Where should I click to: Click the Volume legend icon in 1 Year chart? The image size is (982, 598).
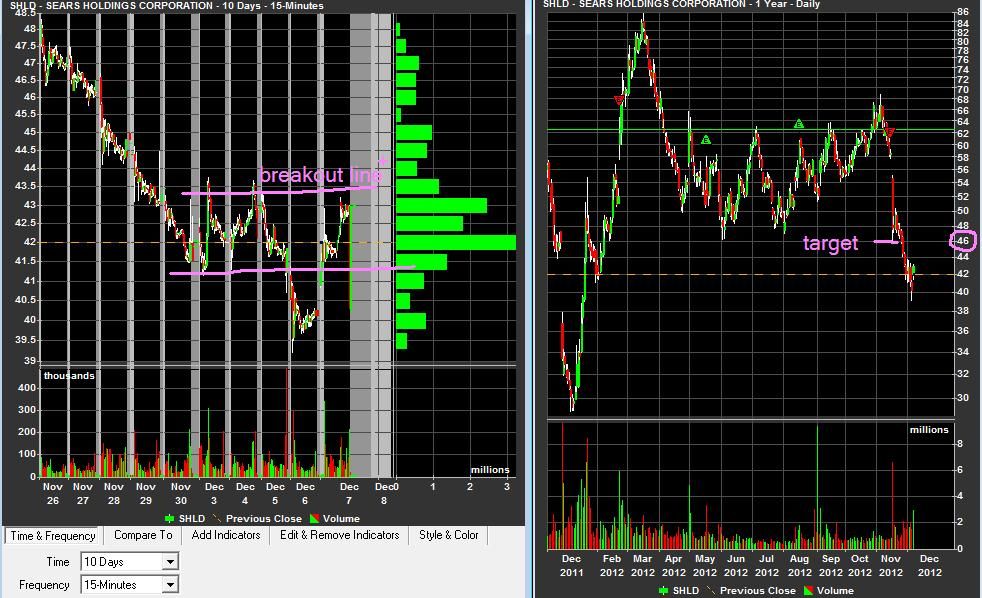(x=809, y=590)
